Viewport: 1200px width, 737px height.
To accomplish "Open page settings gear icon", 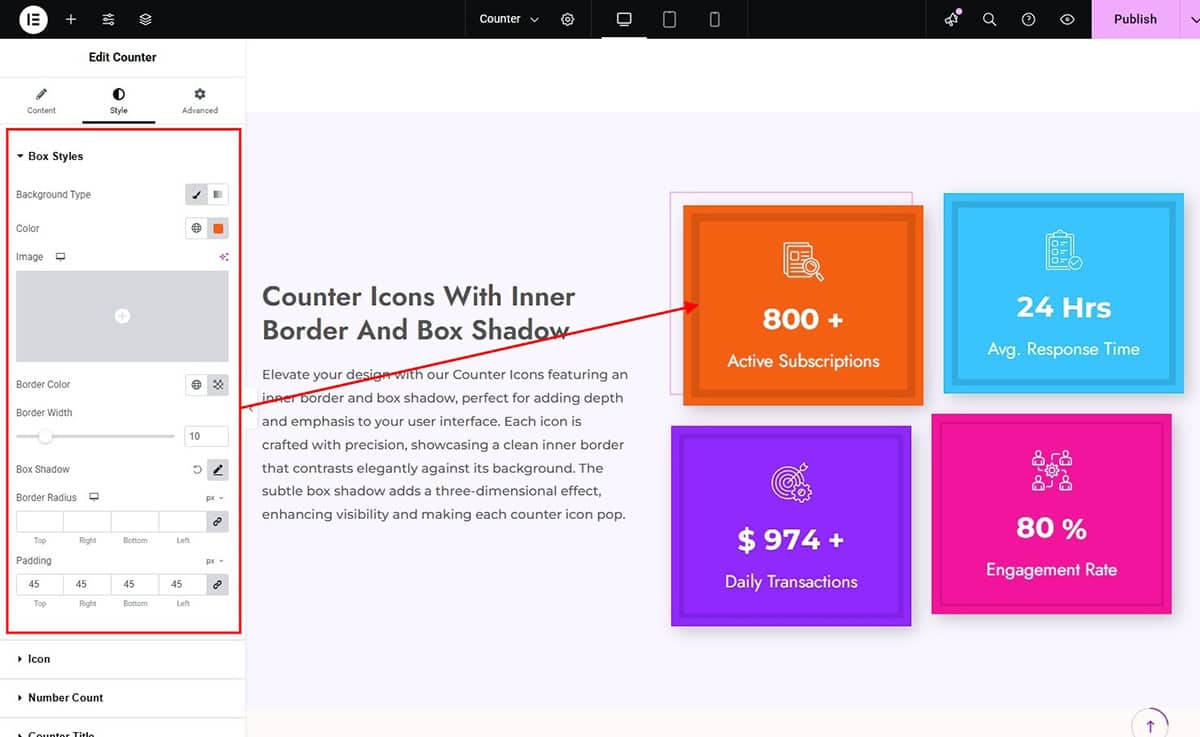I will click(x=568, y=19).
